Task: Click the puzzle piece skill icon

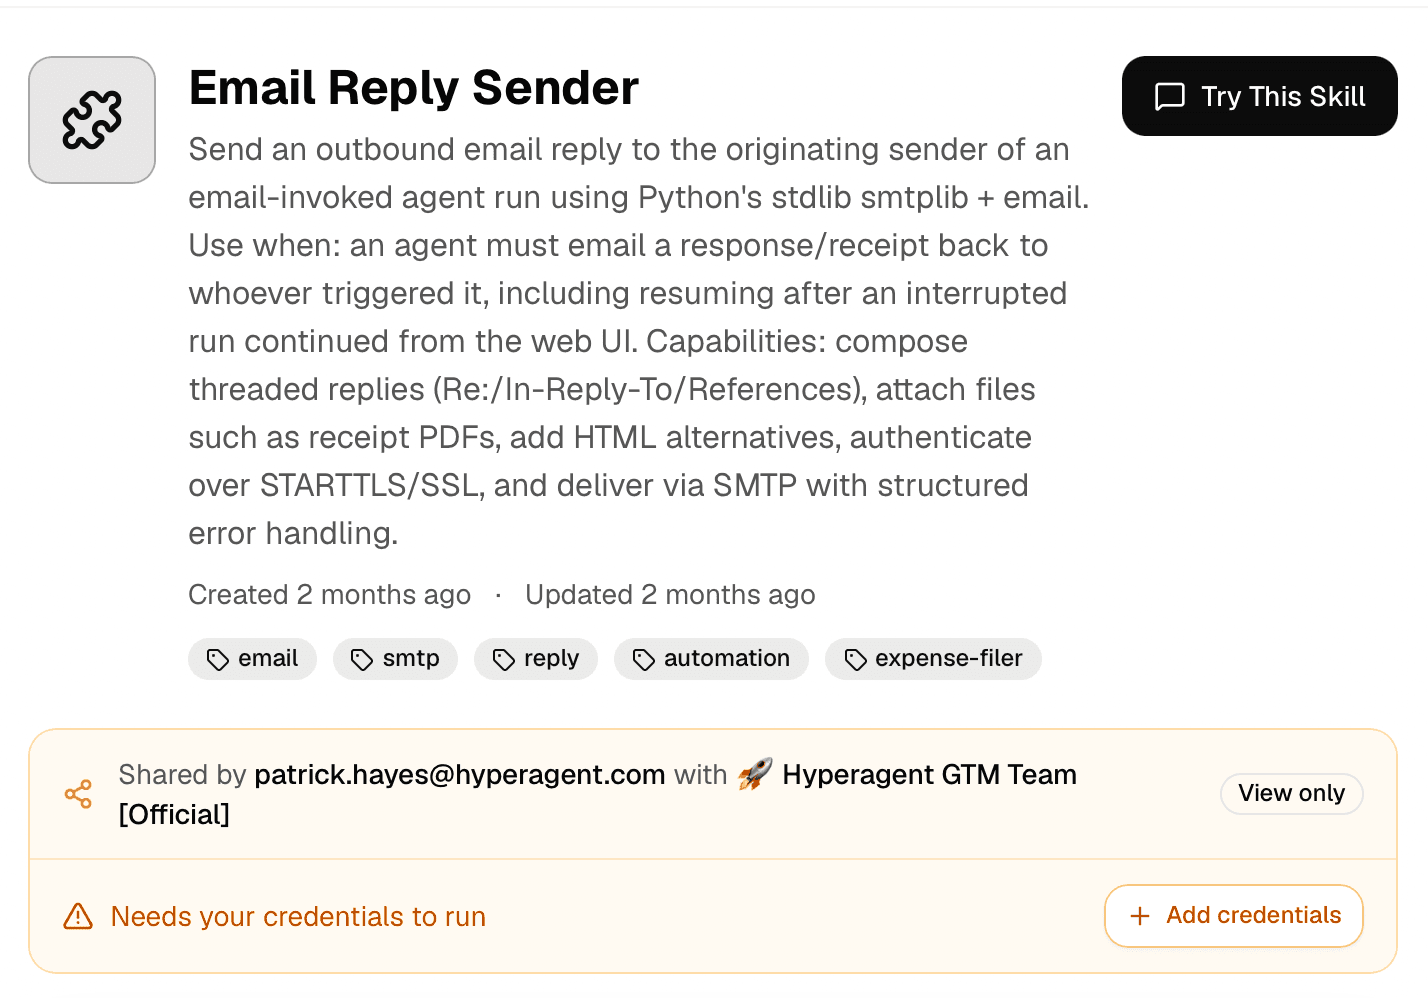Action: (92, 120)
